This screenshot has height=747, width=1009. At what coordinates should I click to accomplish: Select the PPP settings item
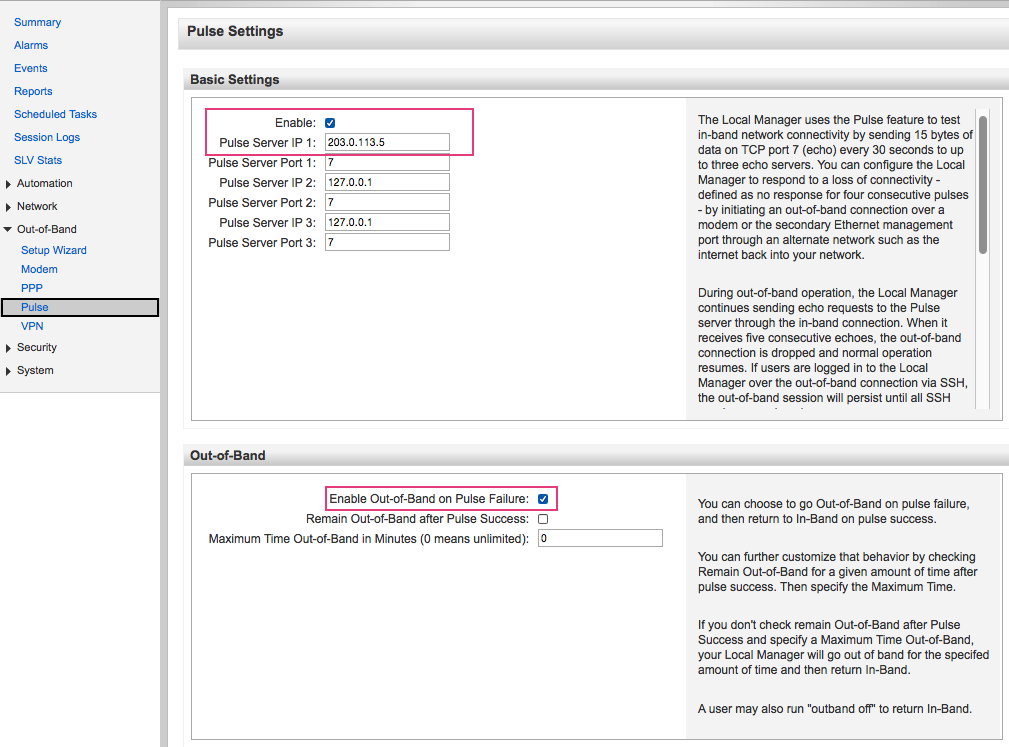point(32,288)
